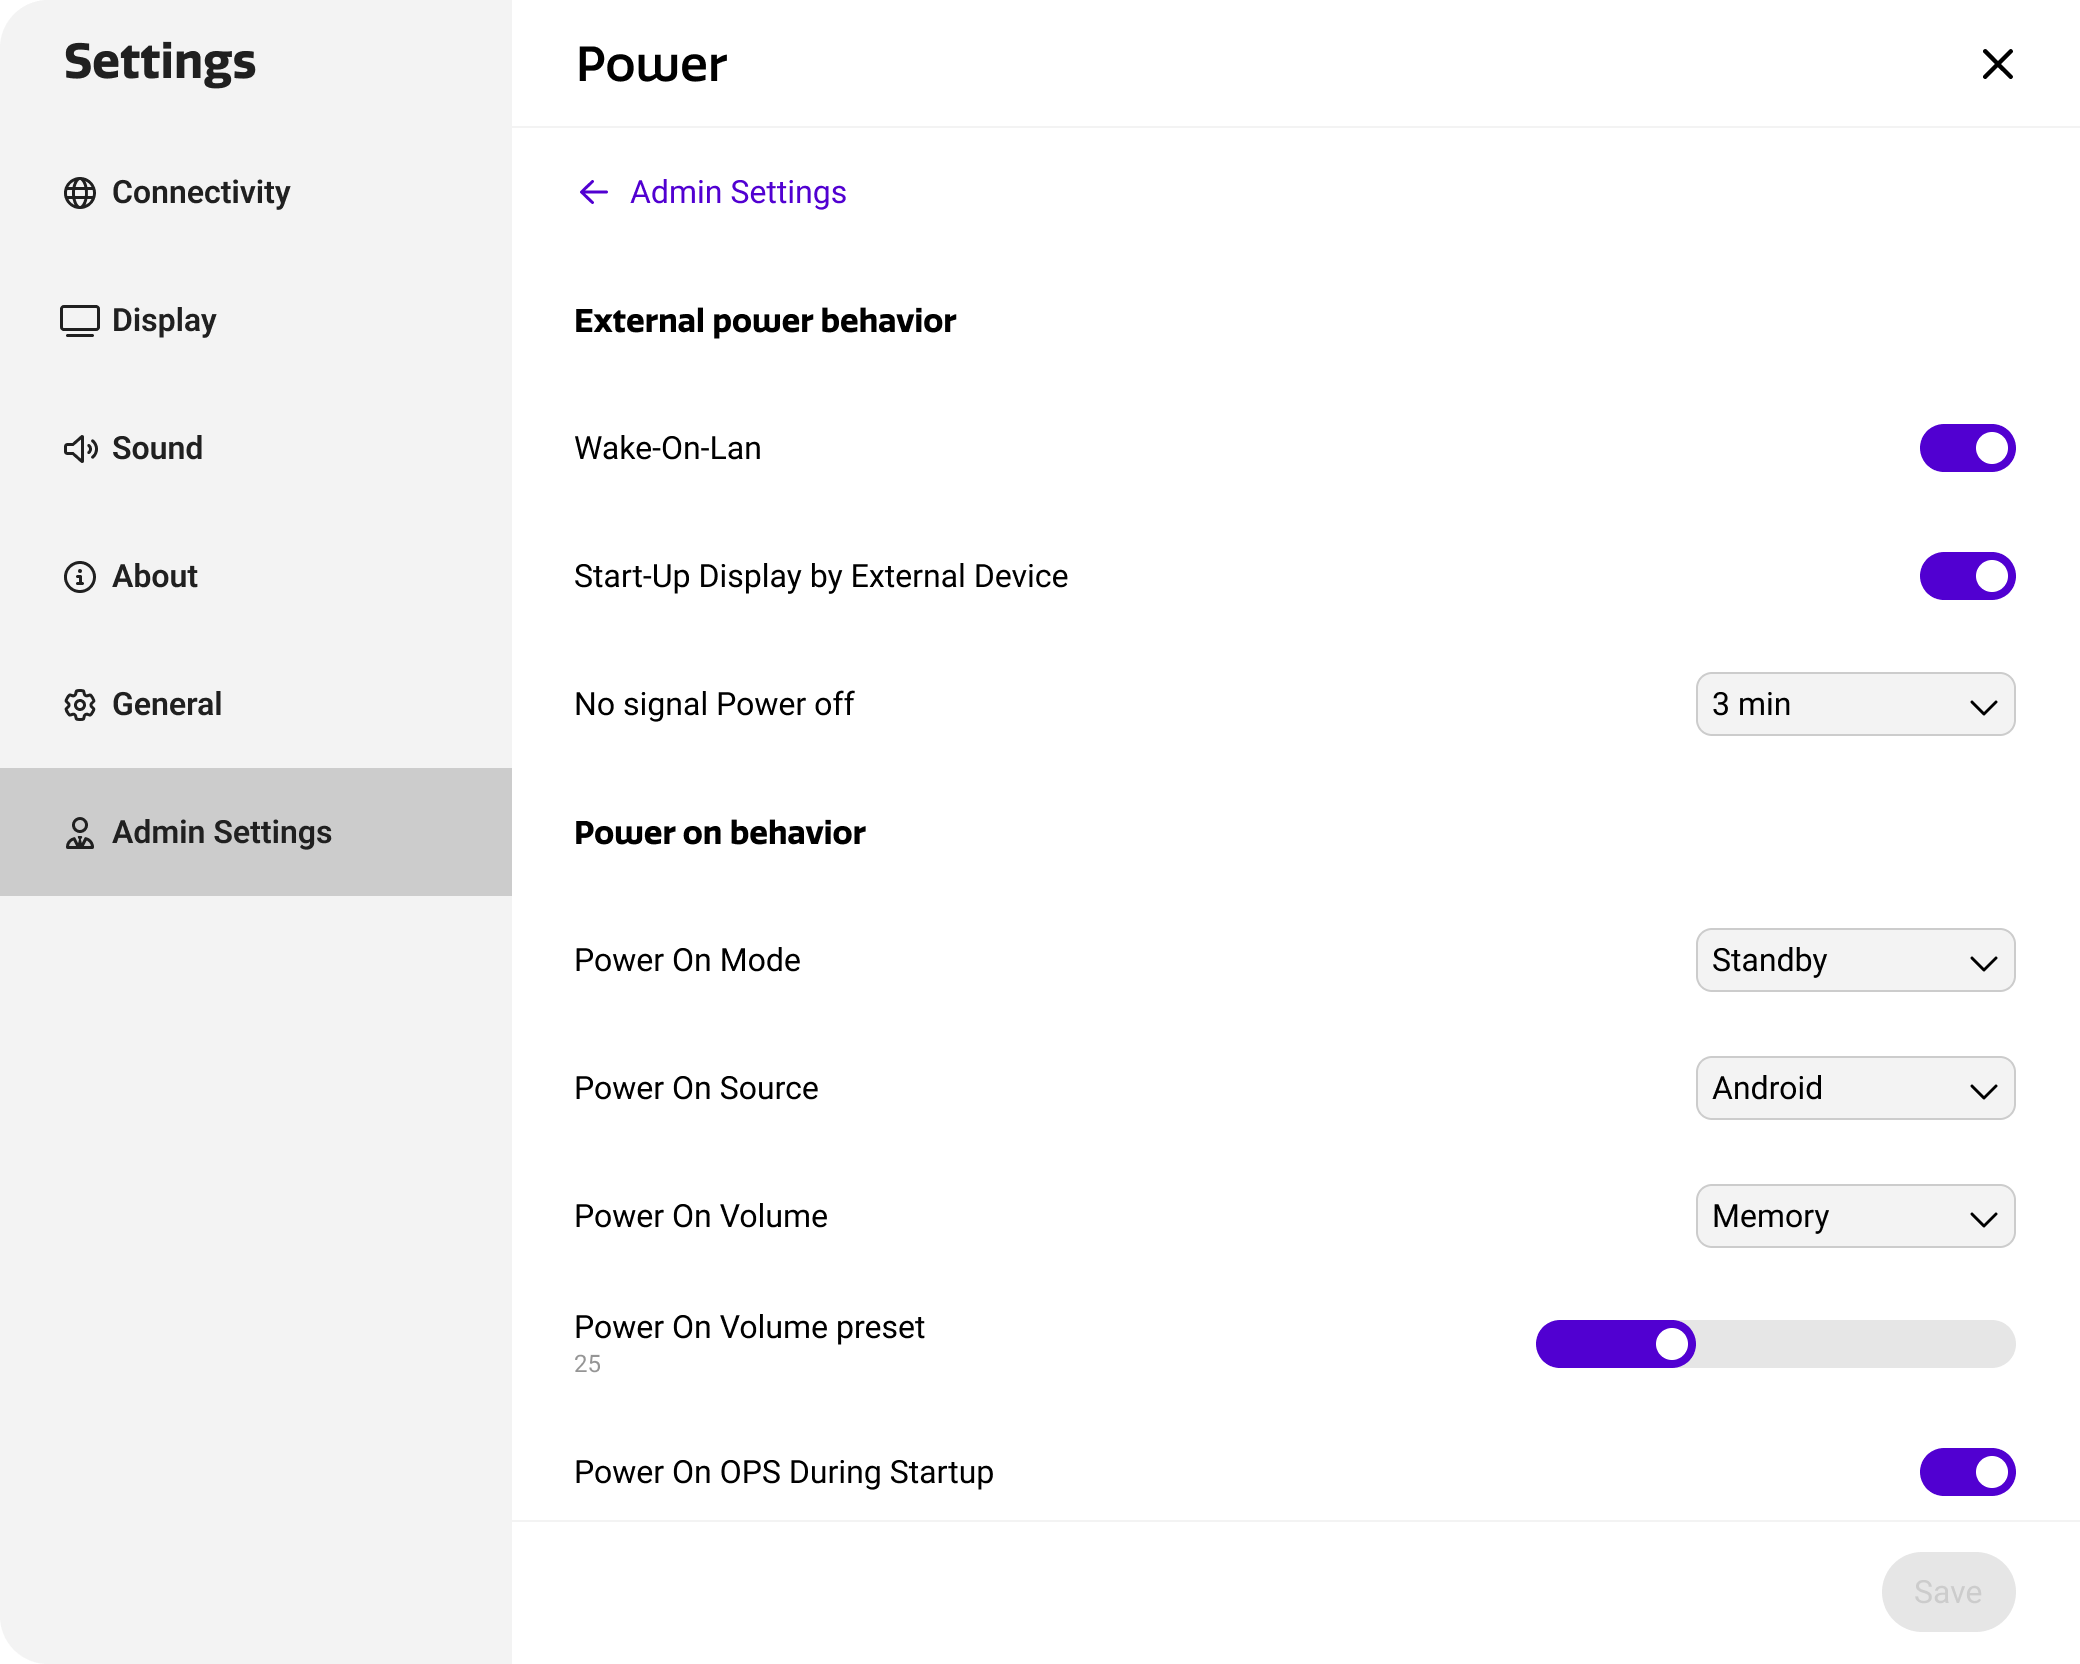Close the settings panel with X
The height and width of the screenshot is (1664, 2080).
pos(1997,64)
